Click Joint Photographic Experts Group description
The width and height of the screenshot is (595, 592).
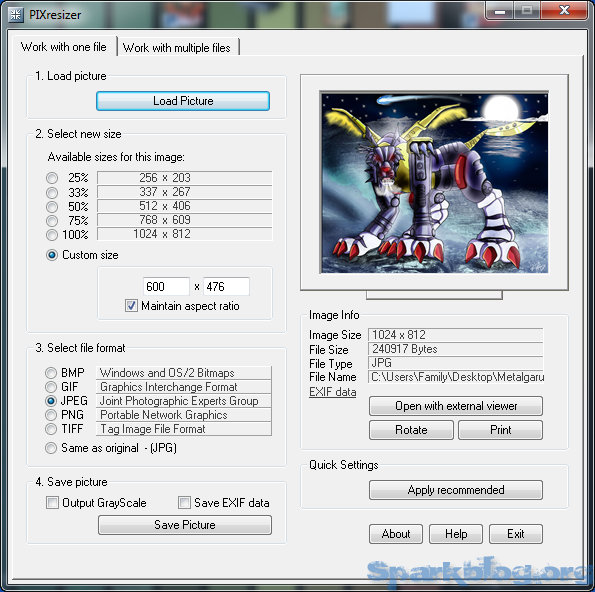coord(184,401)
